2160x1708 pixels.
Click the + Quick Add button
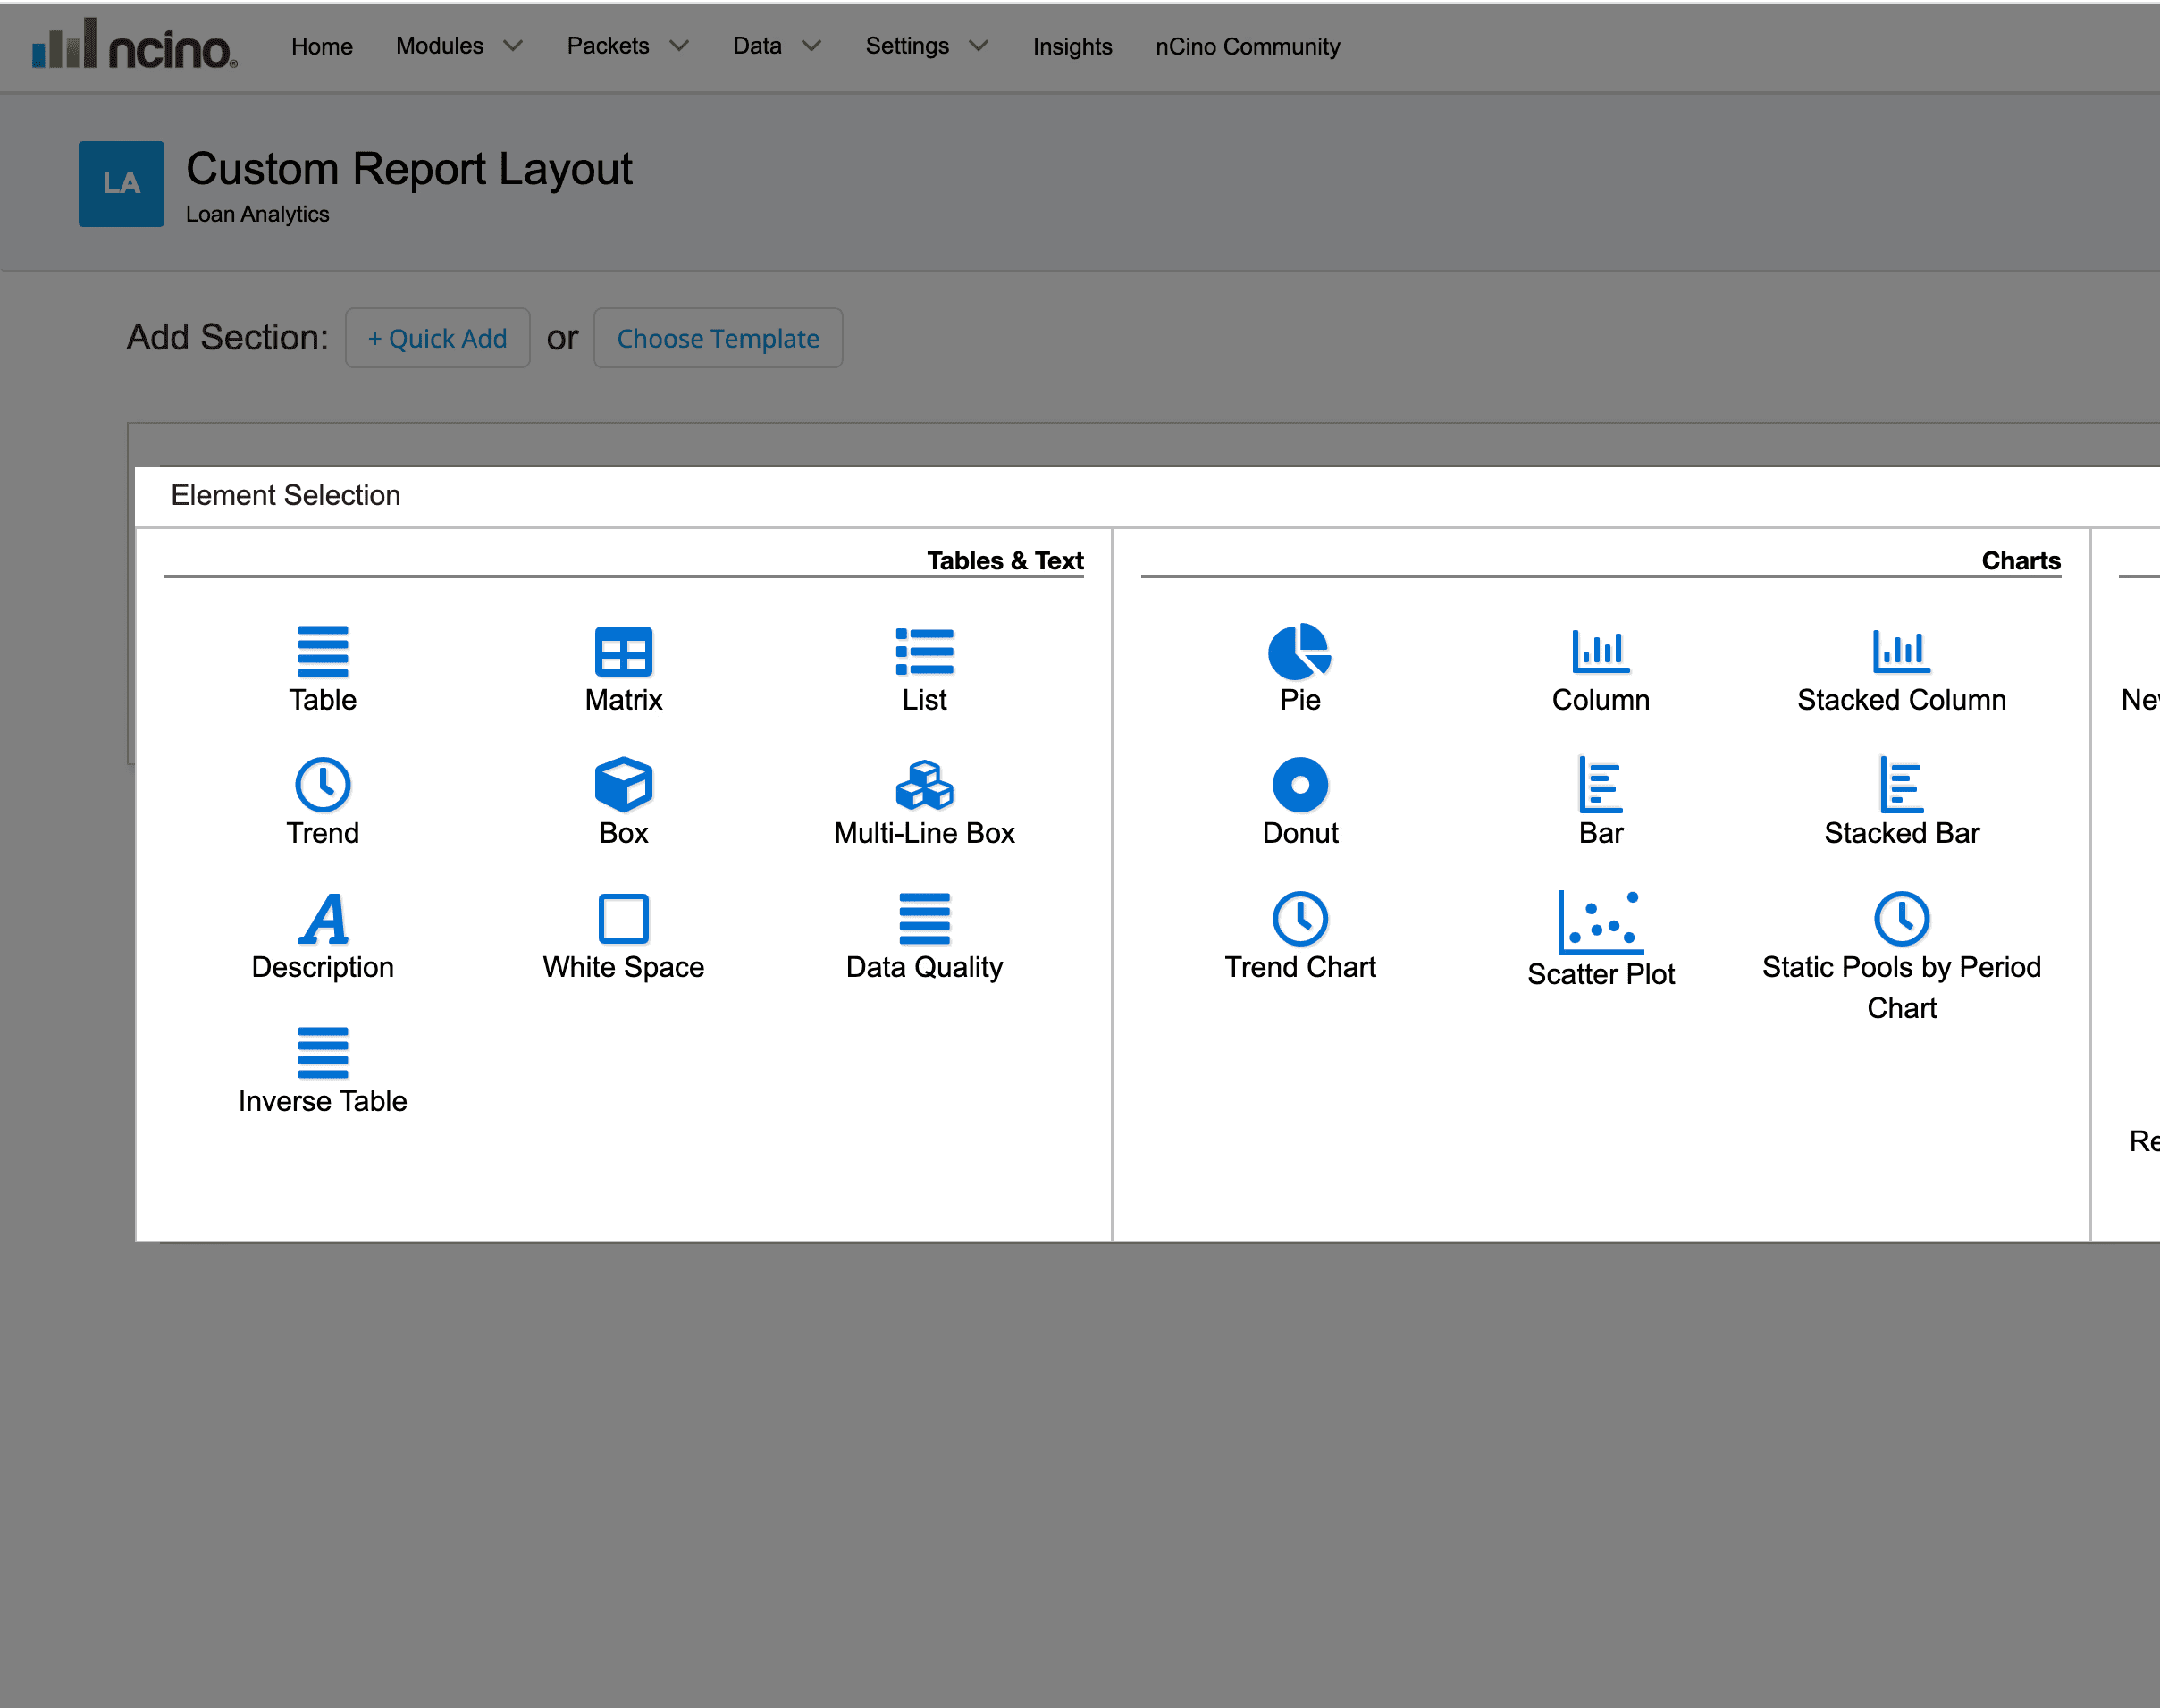pos(437,338)
